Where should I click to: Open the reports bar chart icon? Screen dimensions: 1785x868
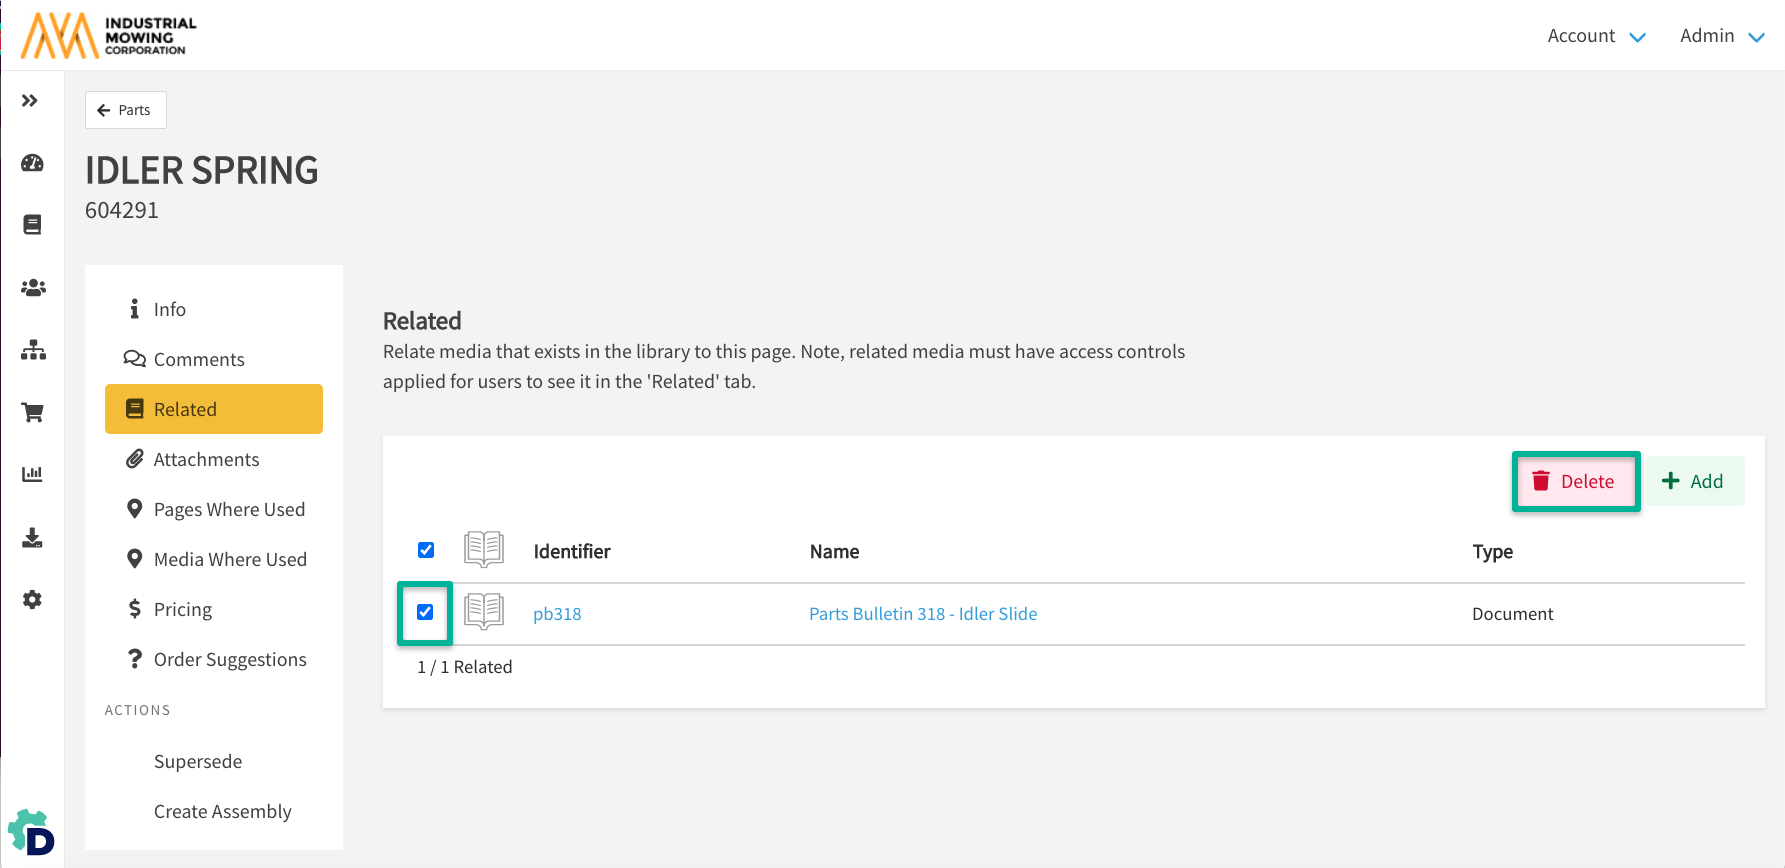[32, 474]
